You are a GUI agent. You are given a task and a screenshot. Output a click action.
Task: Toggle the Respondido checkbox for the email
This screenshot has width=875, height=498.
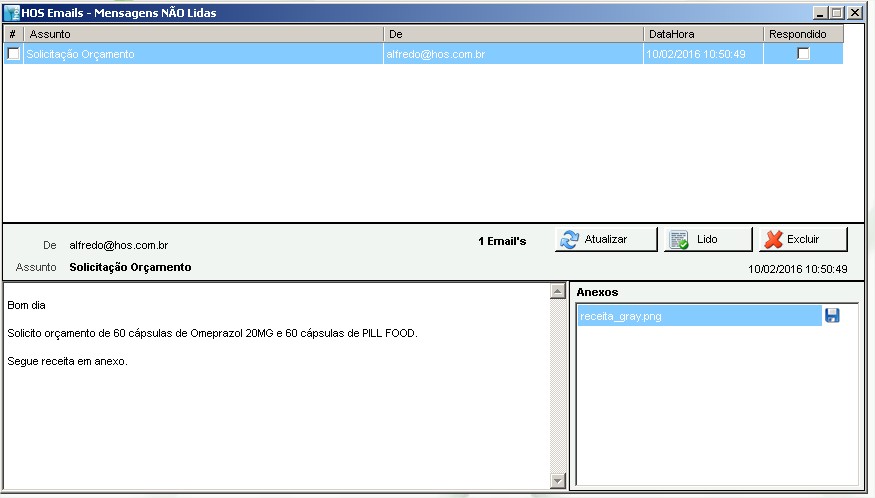(x=803, y=54)
